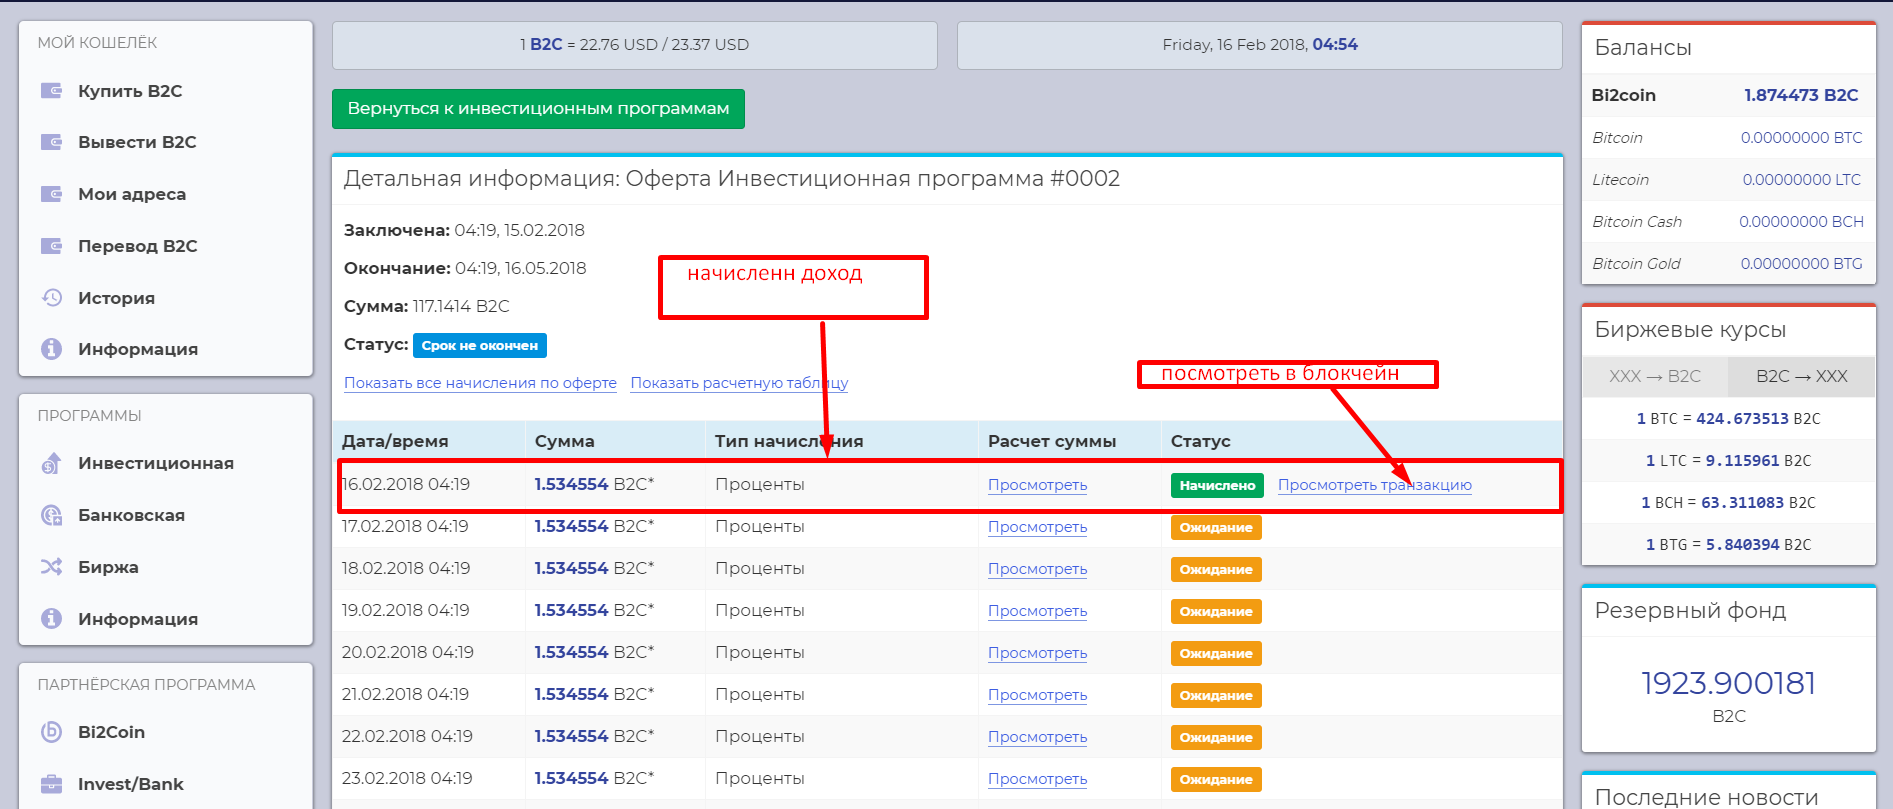Switch to XXX → B2C rates tab
The width and height of the screenshot is (1893, 809).
[1655, 376]
